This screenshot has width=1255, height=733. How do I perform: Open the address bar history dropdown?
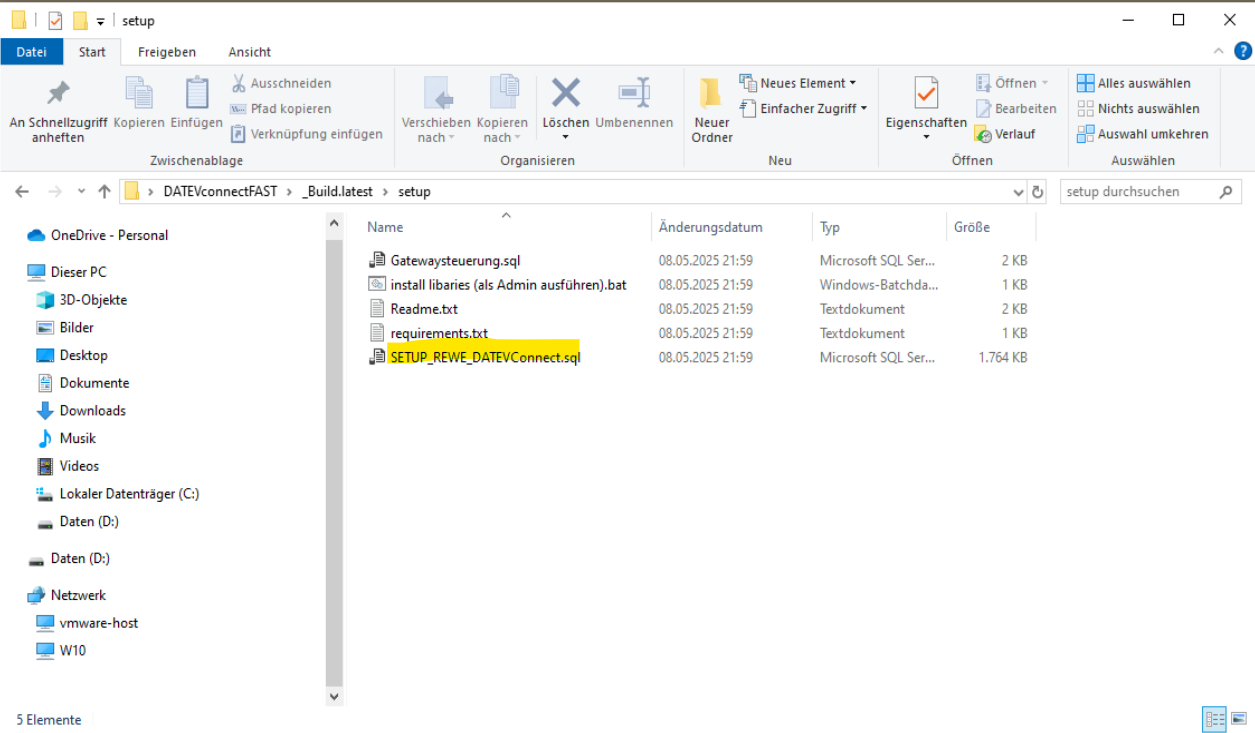[x=1018, y=192]
